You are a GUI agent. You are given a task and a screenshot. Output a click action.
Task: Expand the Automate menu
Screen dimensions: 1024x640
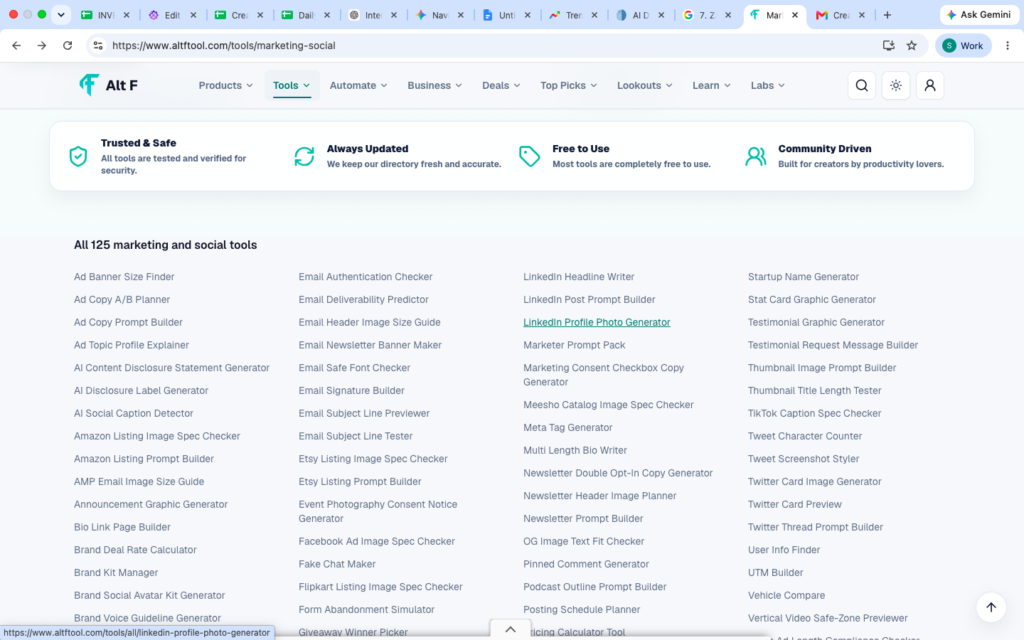pyautogui.click(x=359, y=86)
